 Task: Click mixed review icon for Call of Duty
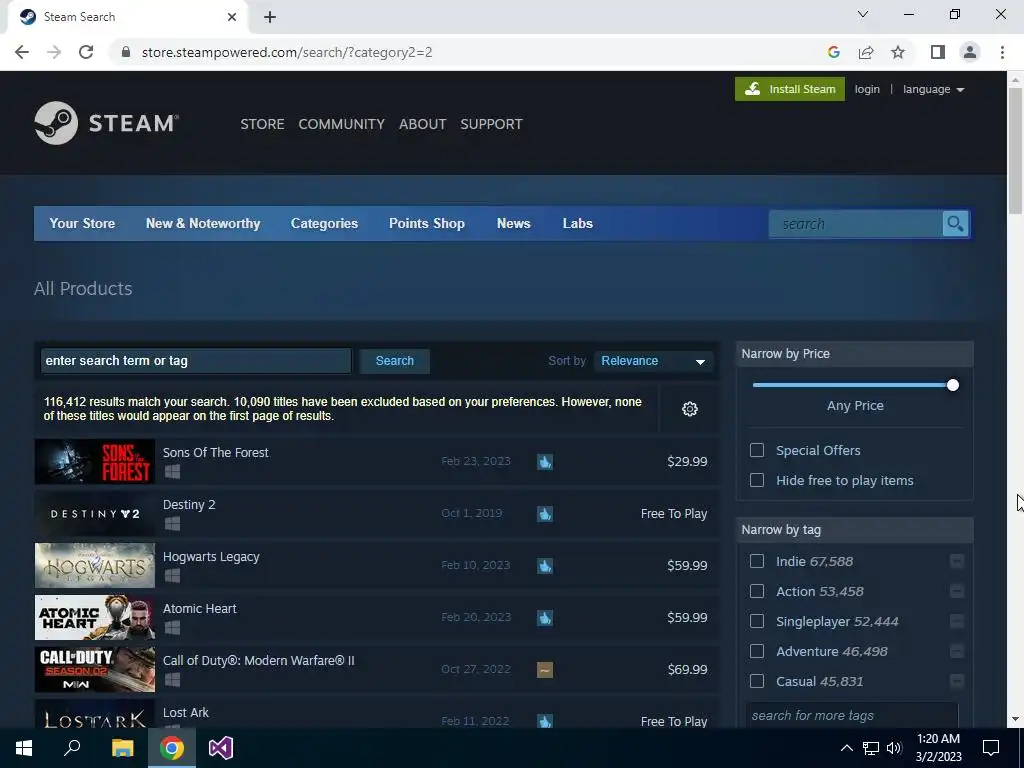click(x=545, y=669)
